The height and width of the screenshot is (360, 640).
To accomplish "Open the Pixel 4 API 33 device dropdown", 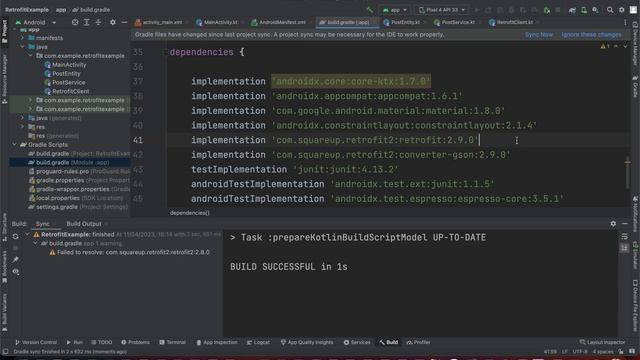I will (442, 10).
